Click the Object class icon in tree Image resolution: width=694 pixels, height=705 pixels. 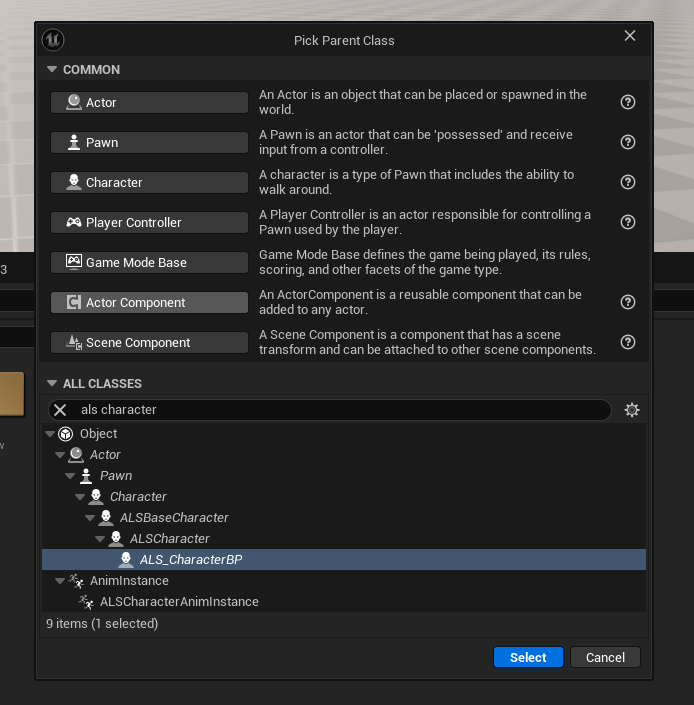[66, 434]
